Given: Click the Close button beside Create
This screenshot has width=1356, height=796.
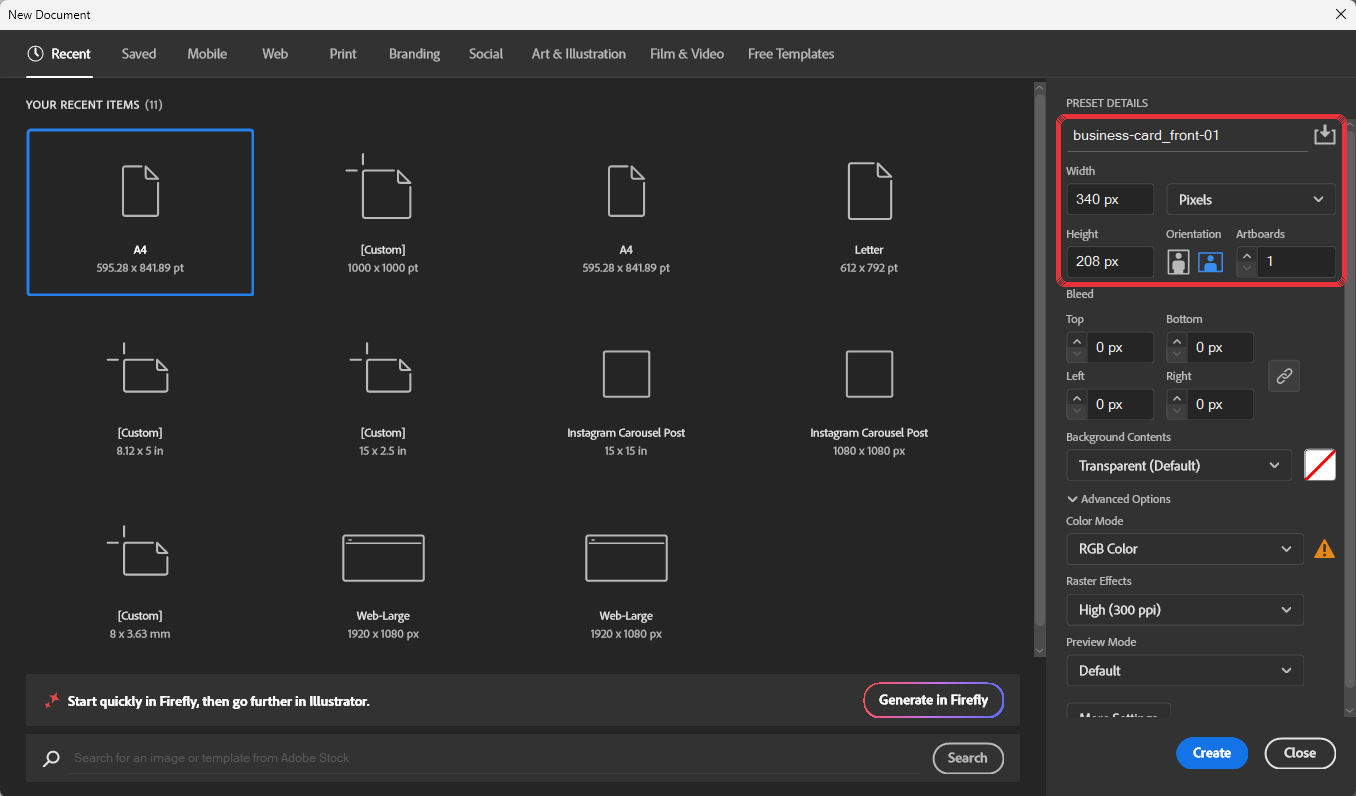Looking at the screenshot, I should coord(1300,753).
